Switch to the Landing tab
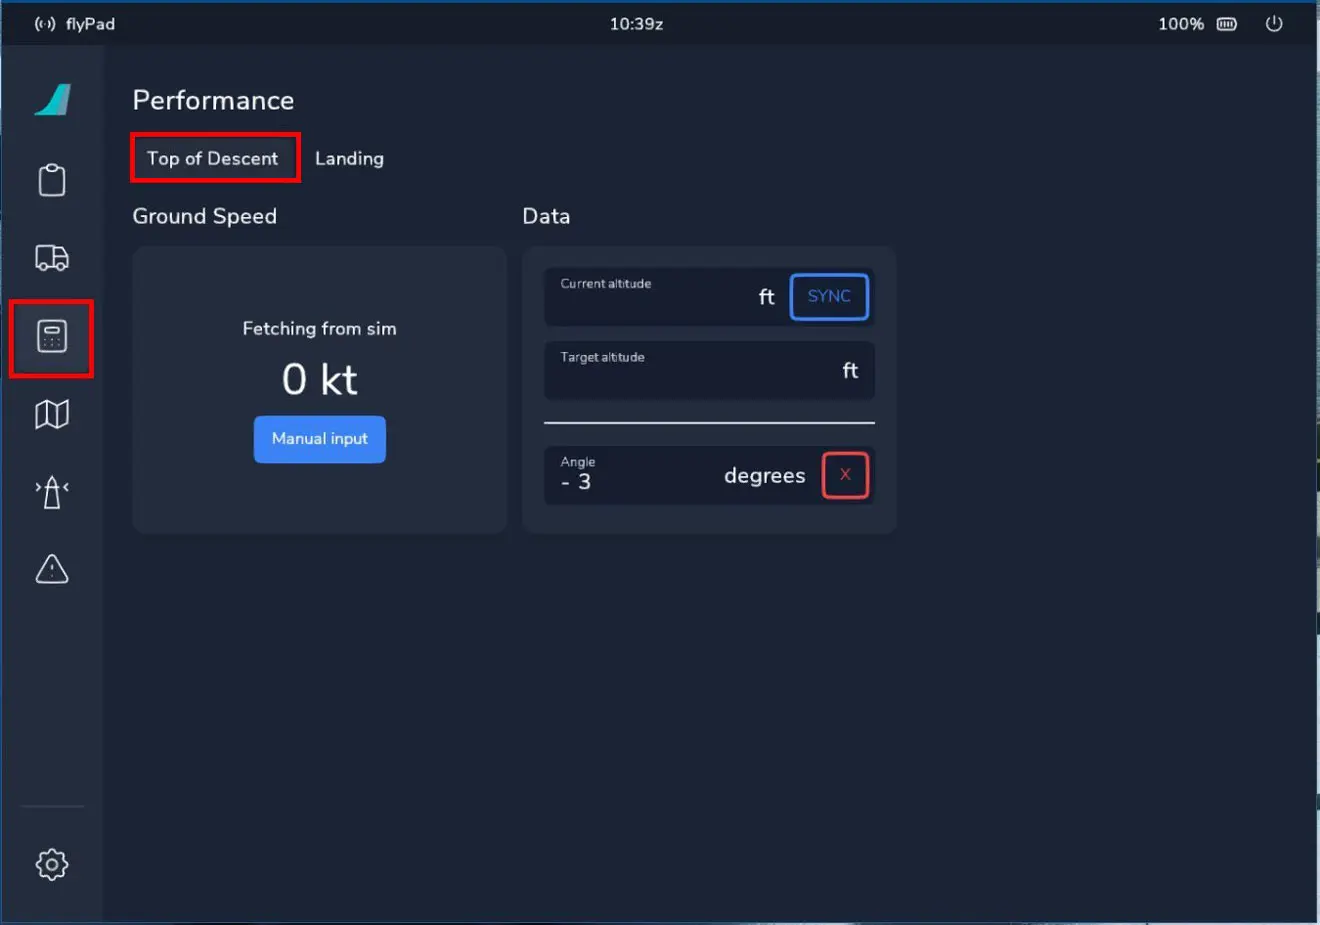The width and height of the screenshot is (1320, 925). (349, 158)
